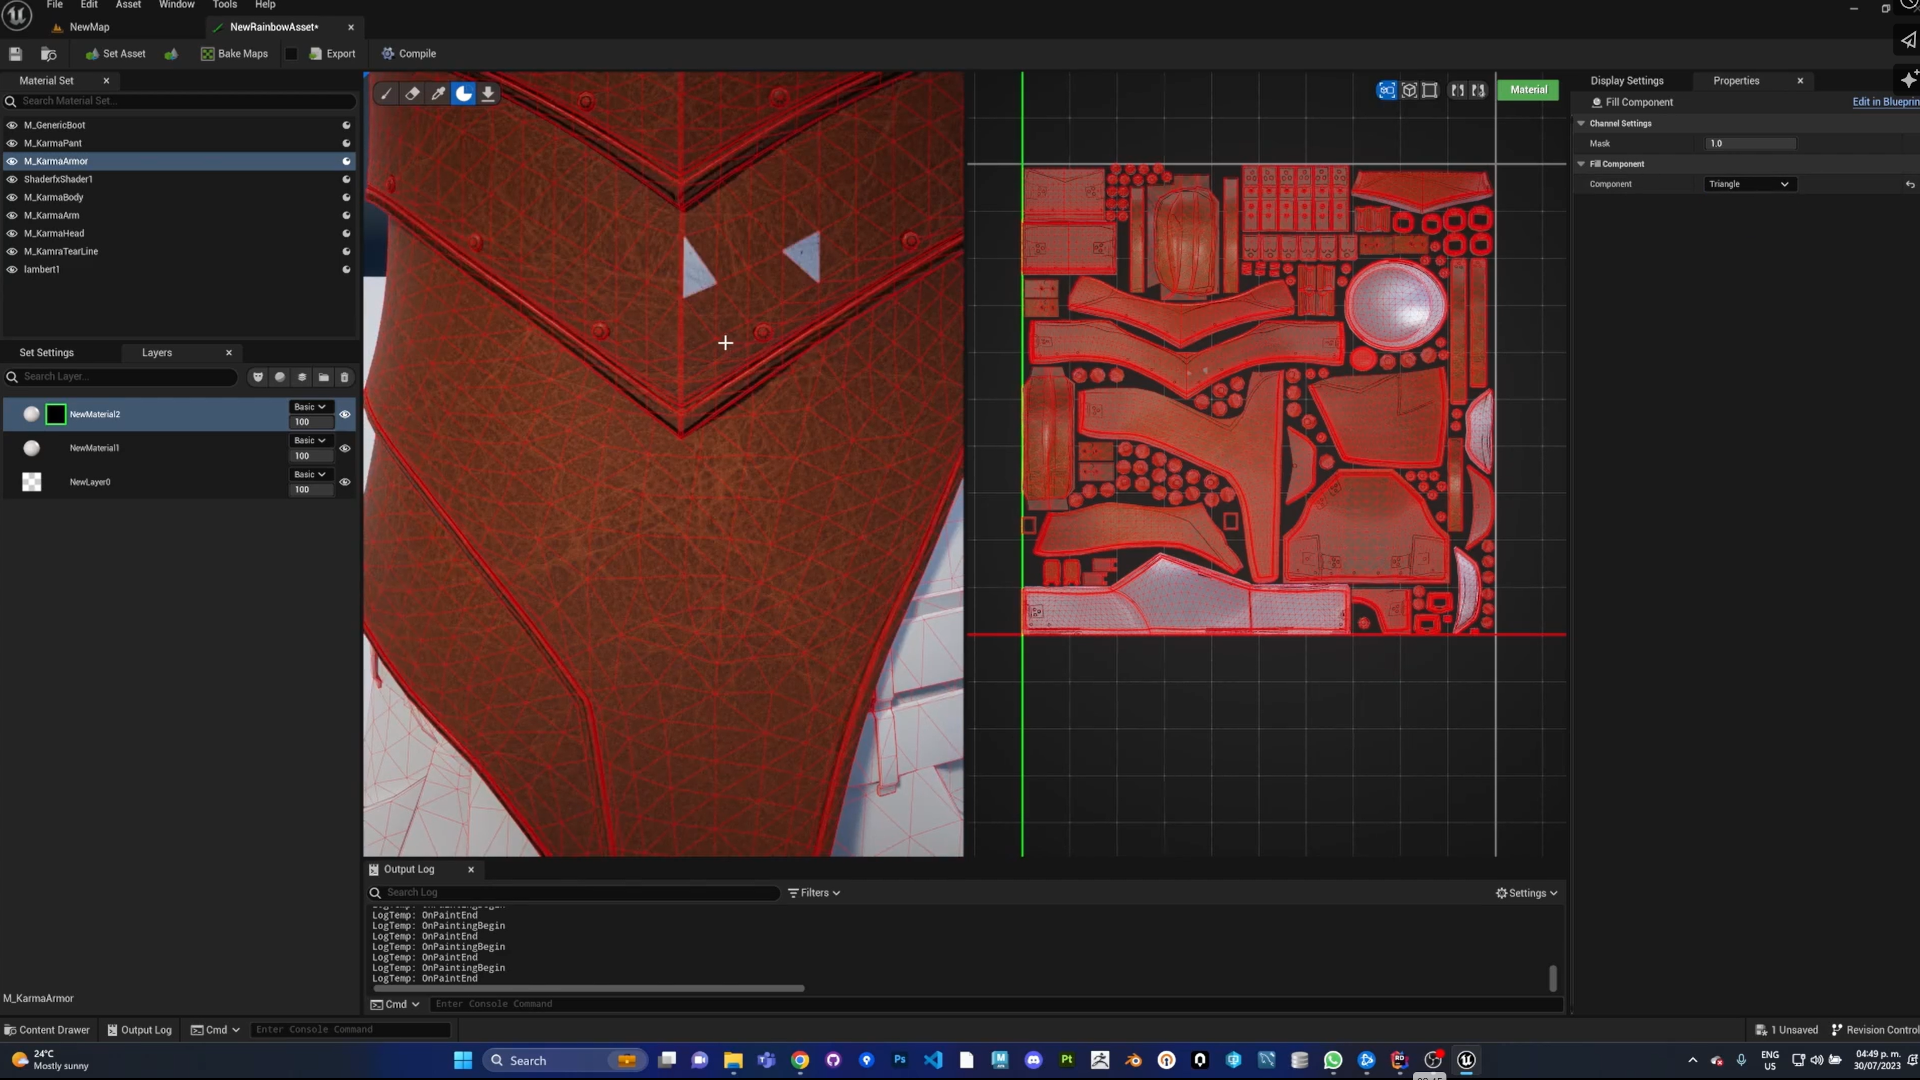1920x1080 pixels.
Task: Toggle visibility of M_KarmaHead material
Action: tap(12, 234)
